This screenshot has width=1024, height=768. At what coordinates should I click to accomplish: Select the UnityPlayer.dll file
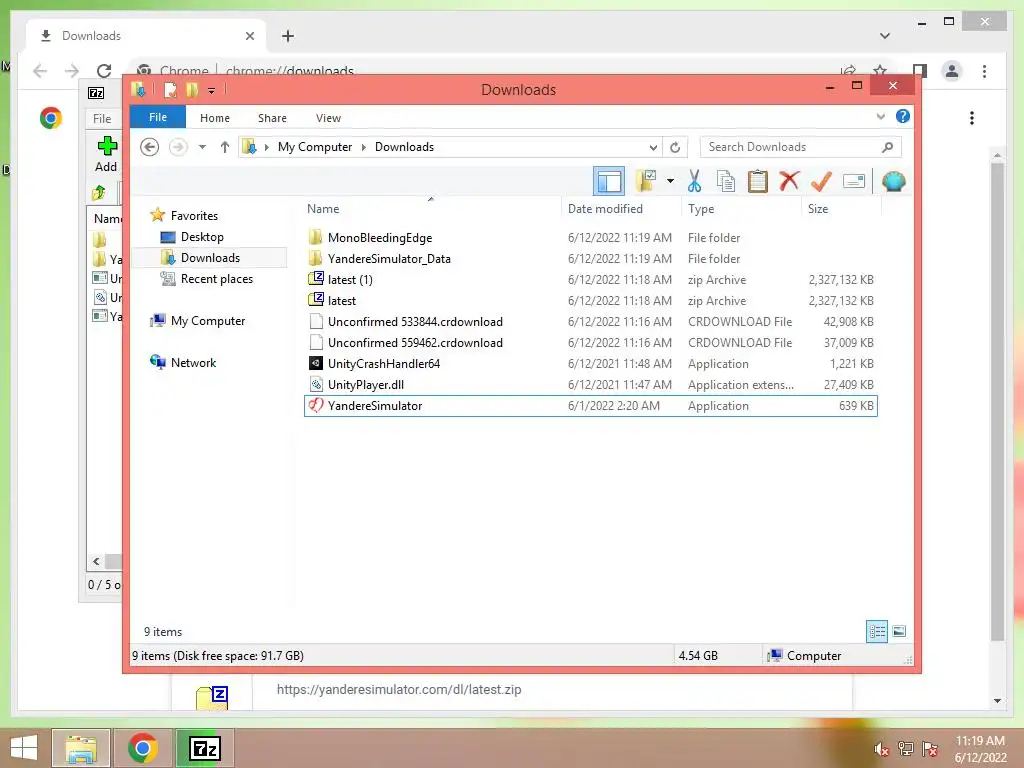click(x=590, y=385)
